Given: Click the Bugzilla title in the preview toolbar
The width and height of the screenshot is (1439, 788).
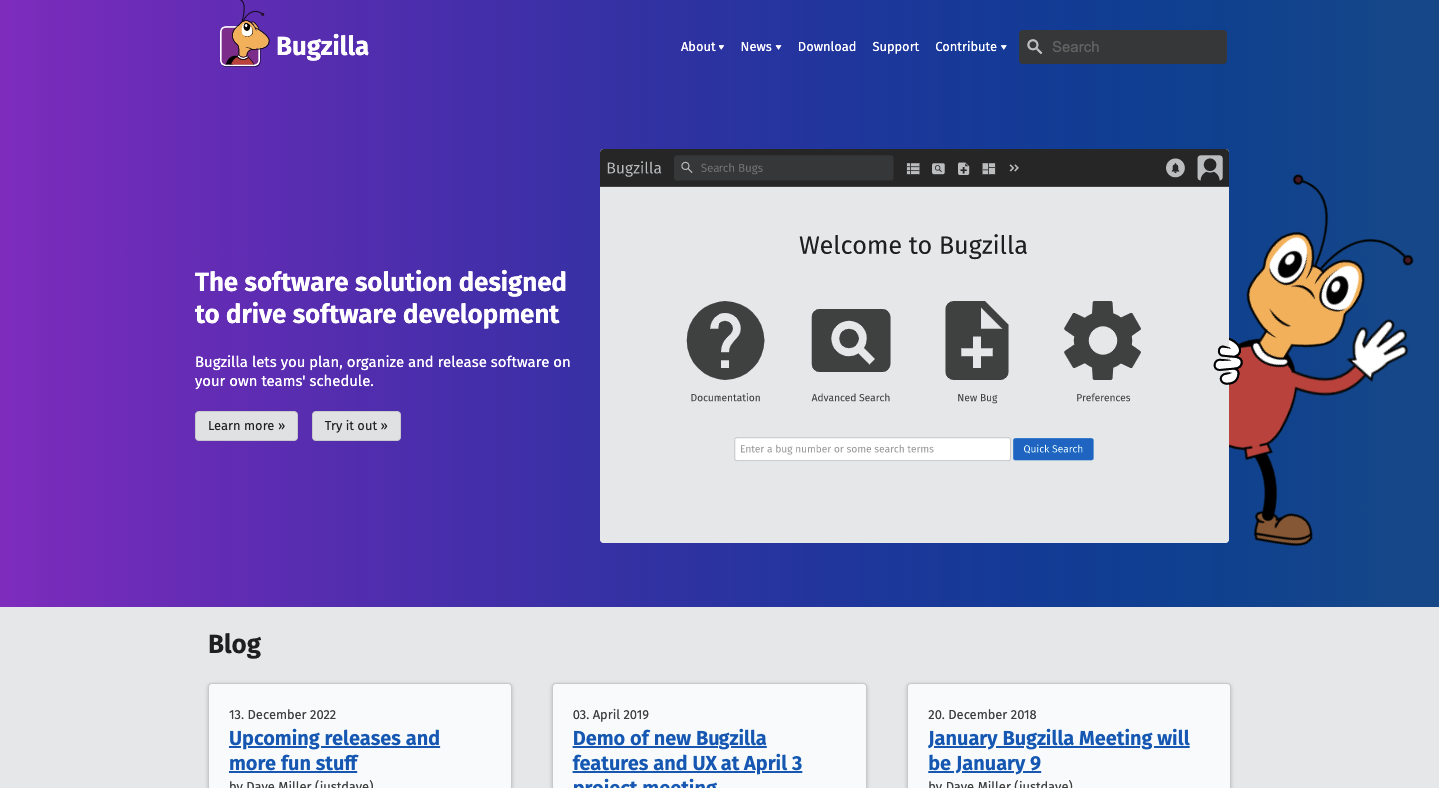Looking at the screenshot, I should [634, 168].
